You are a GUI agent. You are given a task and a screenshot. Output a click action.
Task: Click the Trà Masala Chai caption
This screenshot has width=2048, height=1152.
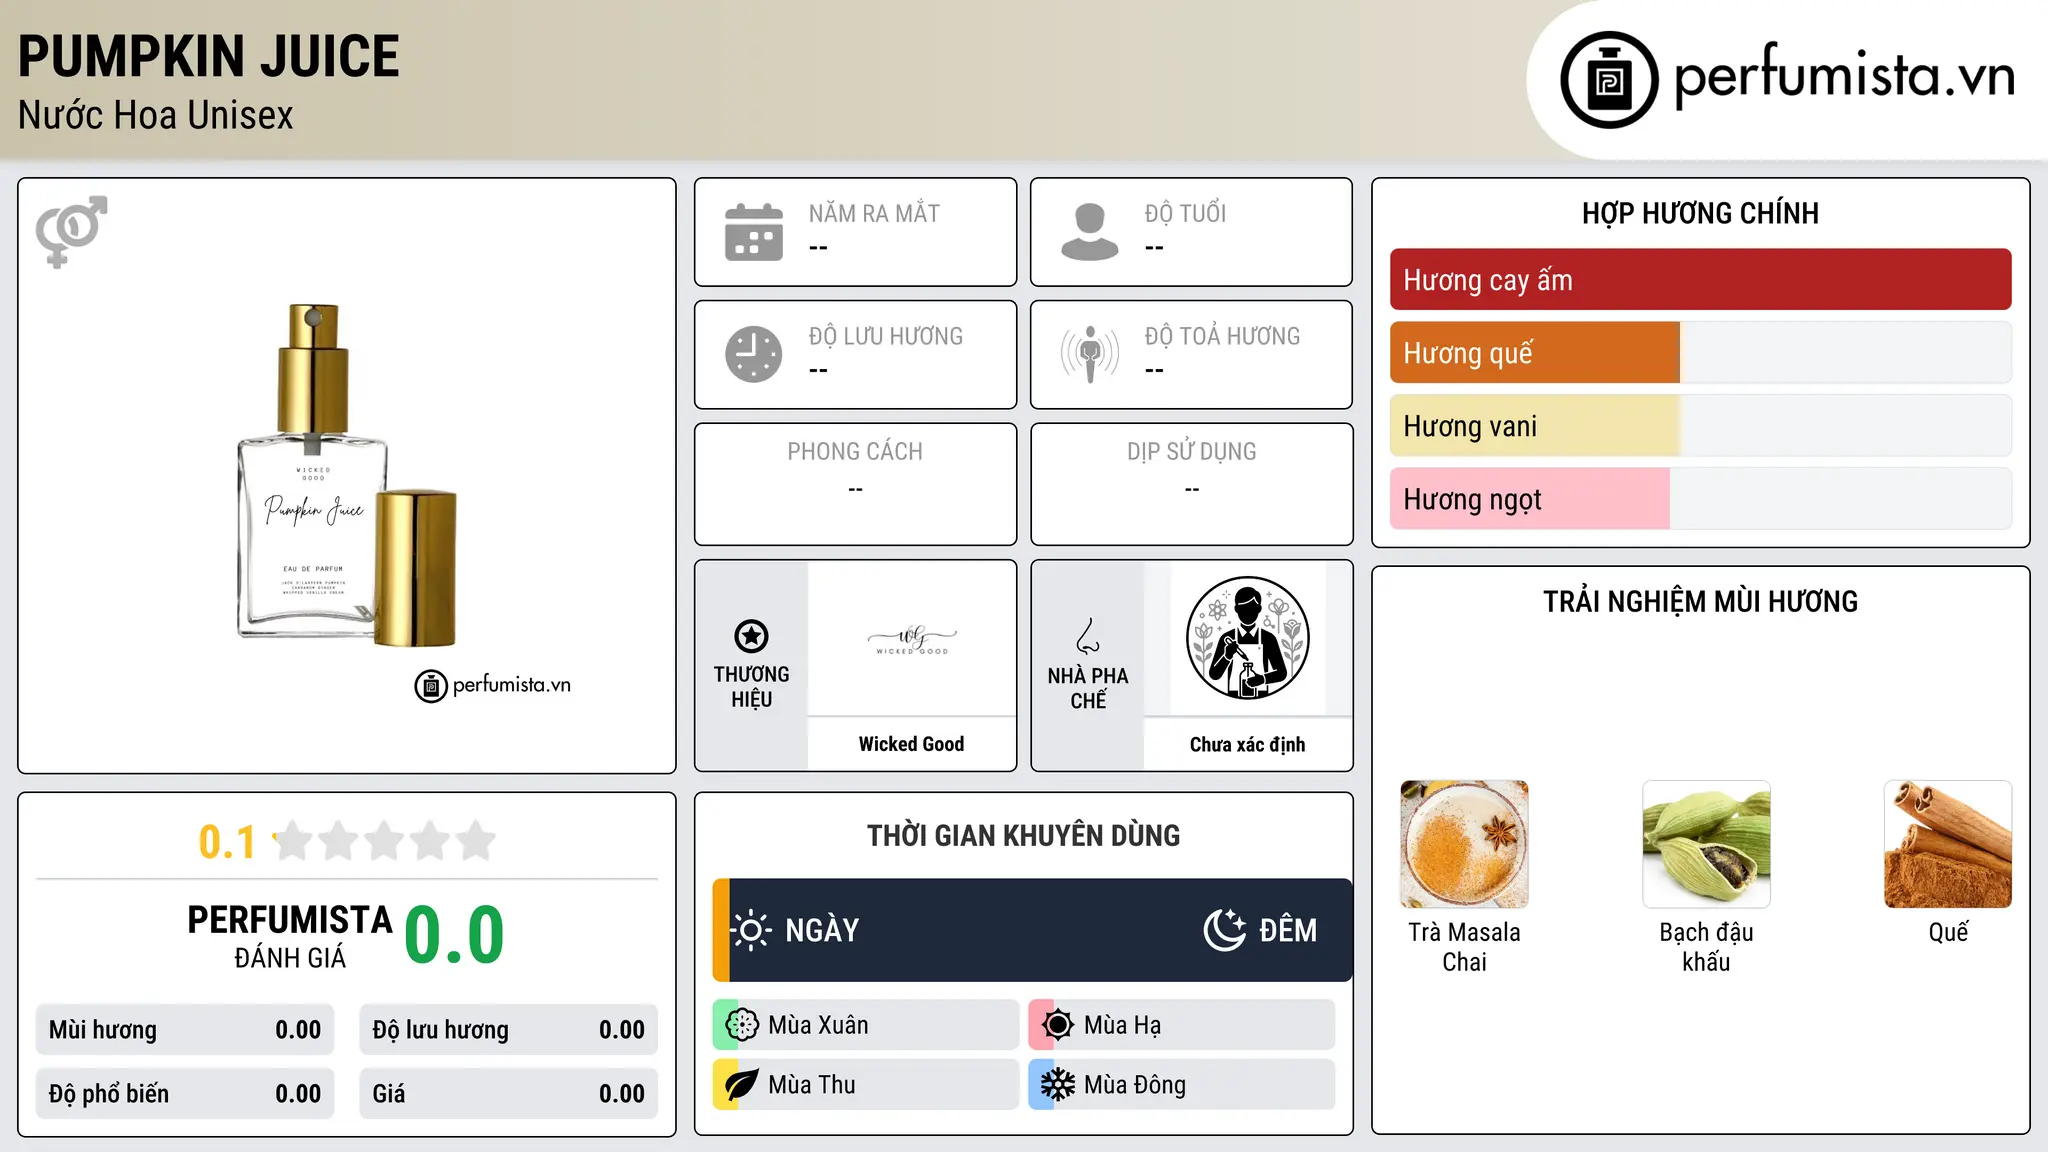tap(1464, 947)
